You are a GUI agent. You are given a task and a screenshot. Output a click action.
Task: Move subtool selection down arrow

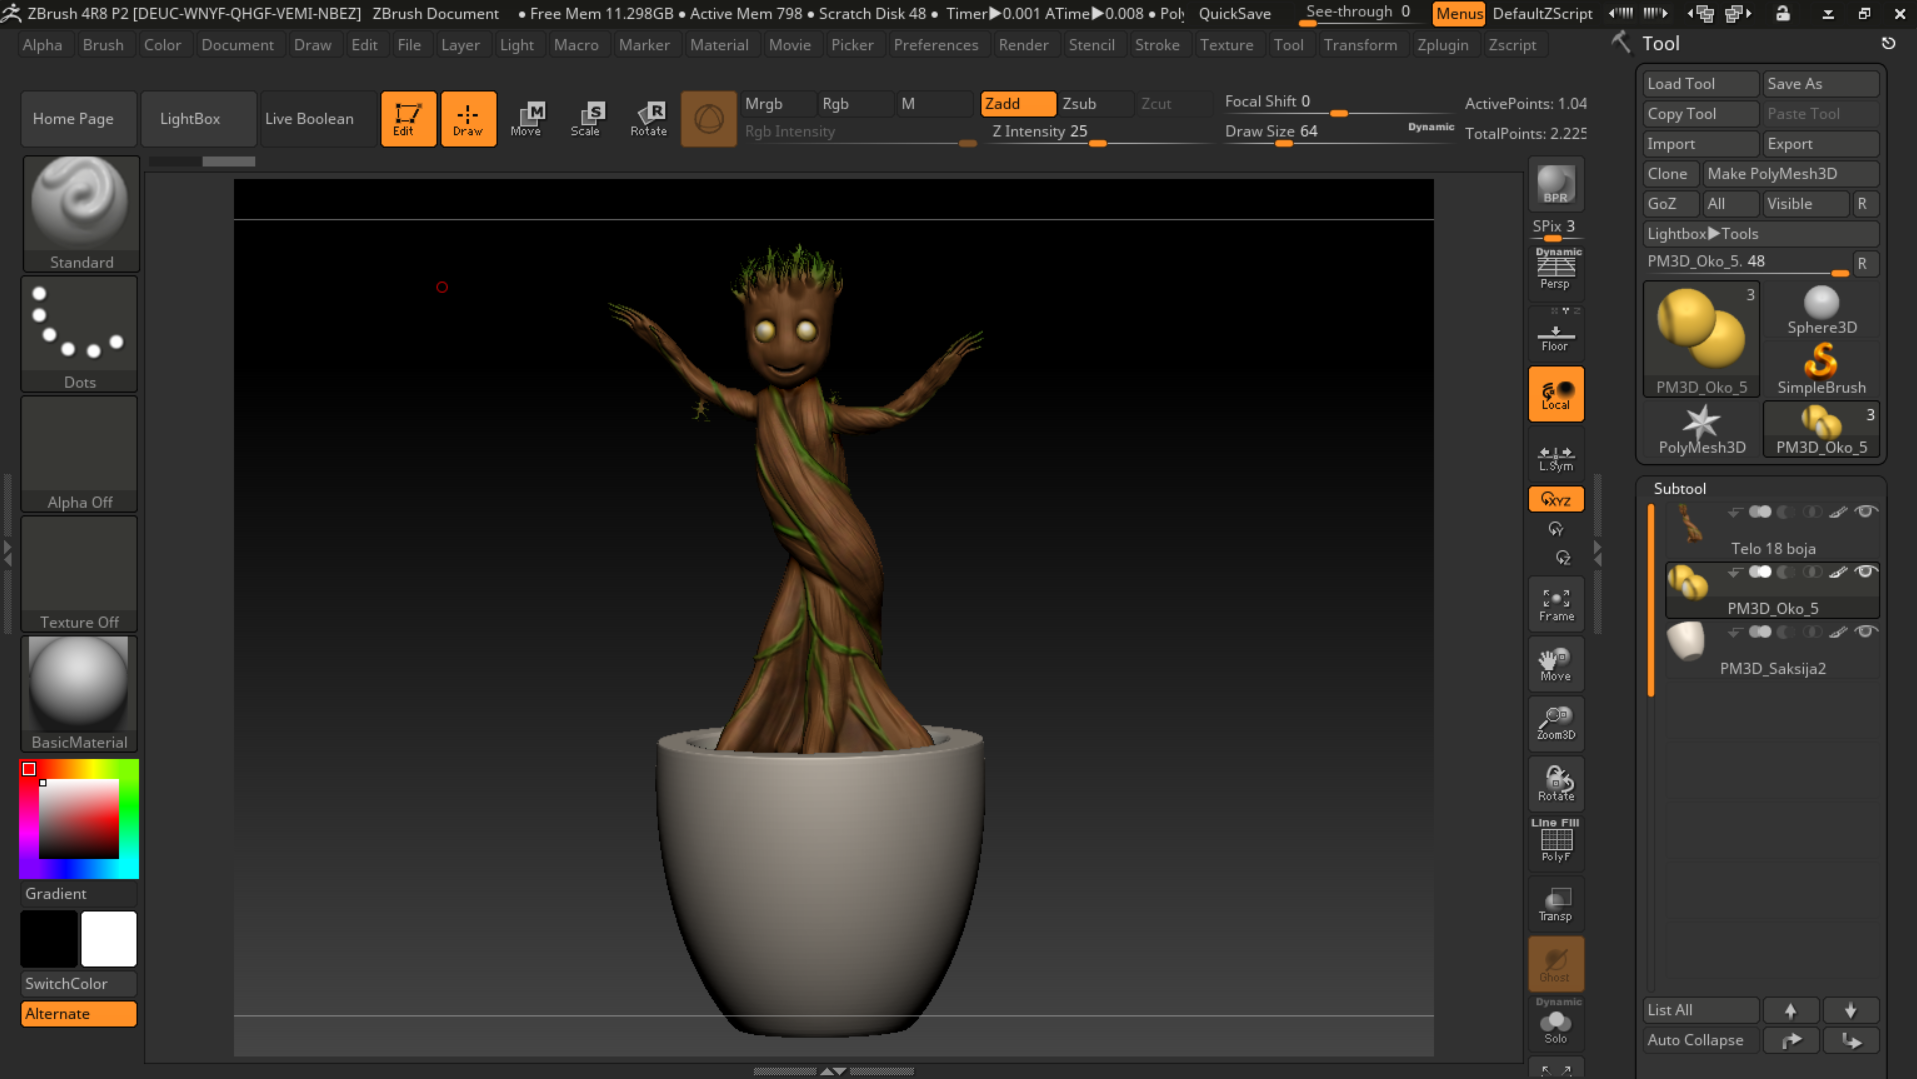(x=1850, y=1010)
